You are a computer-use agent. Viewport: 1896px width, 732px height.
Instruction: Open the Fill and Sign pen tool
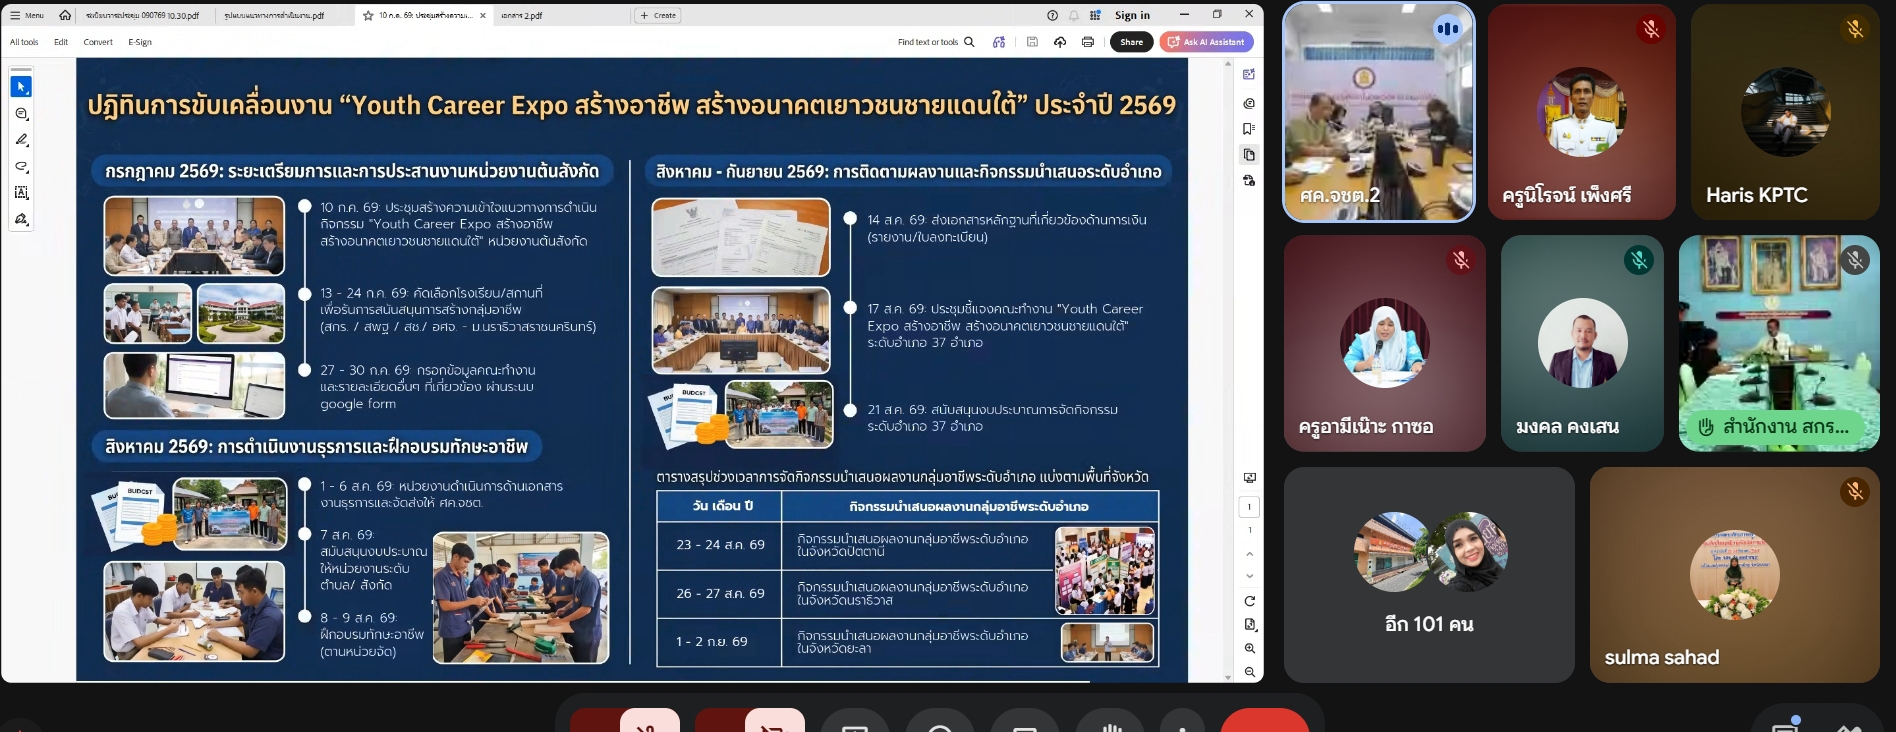pos(21,219)
